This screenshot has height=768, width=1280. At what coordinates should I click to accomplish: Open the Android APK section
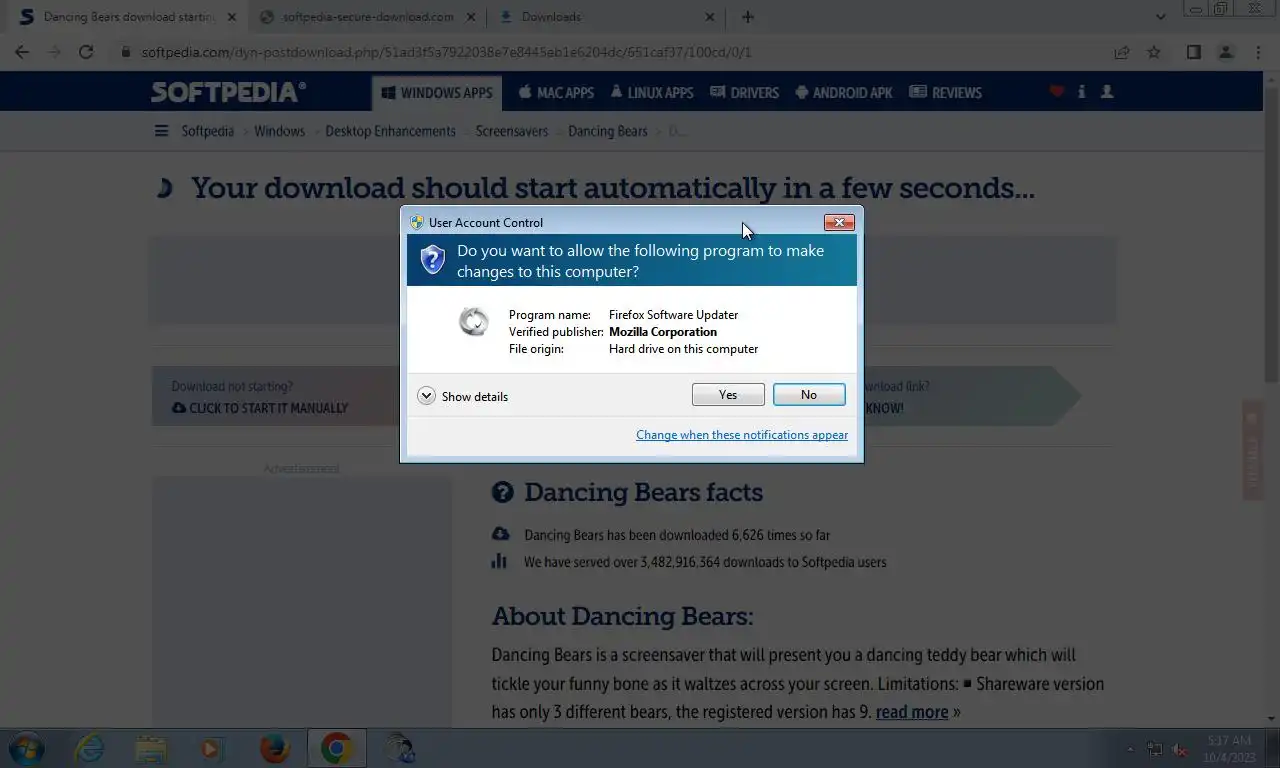click(x=843, y=92)
